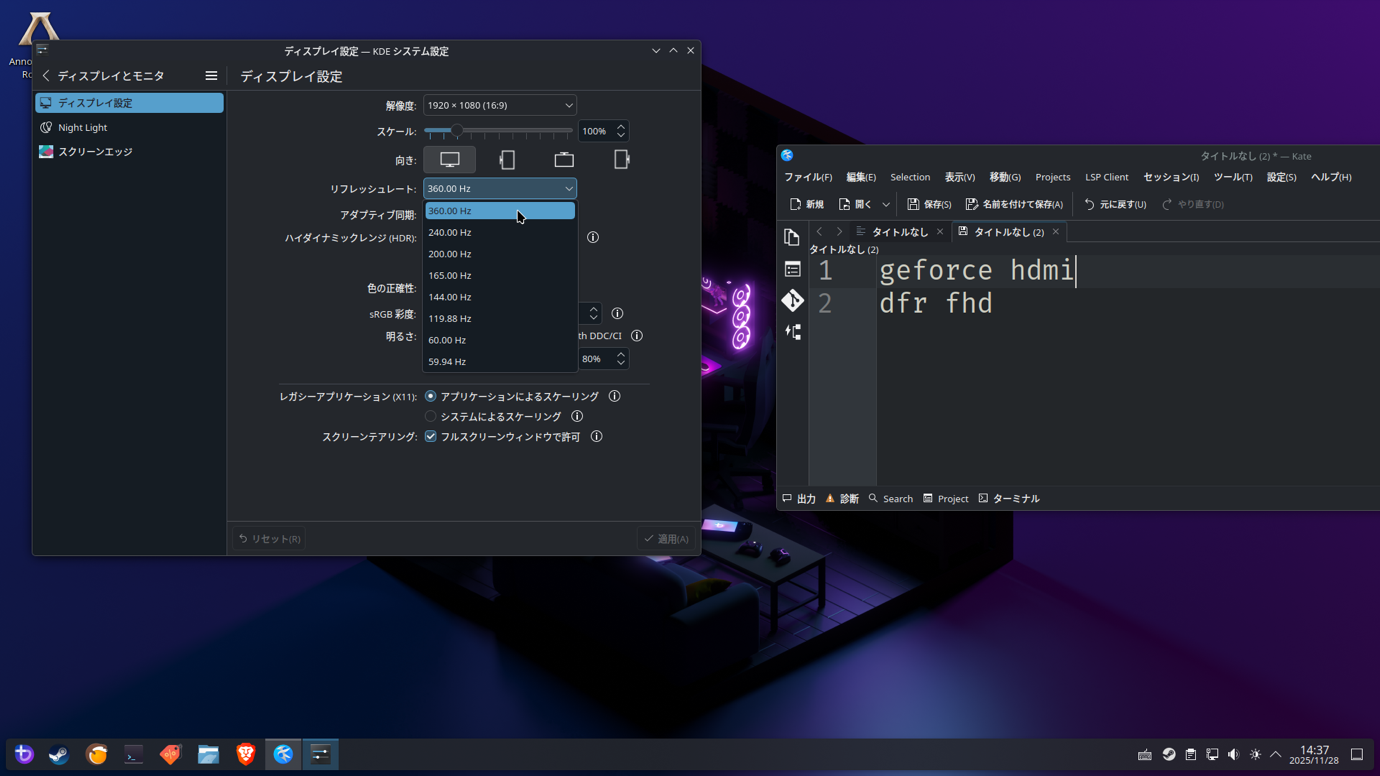Switch to the first タイトルなし tab
Image resolution: width=1380 pixels, height=776 pixels.
[899, 232]
